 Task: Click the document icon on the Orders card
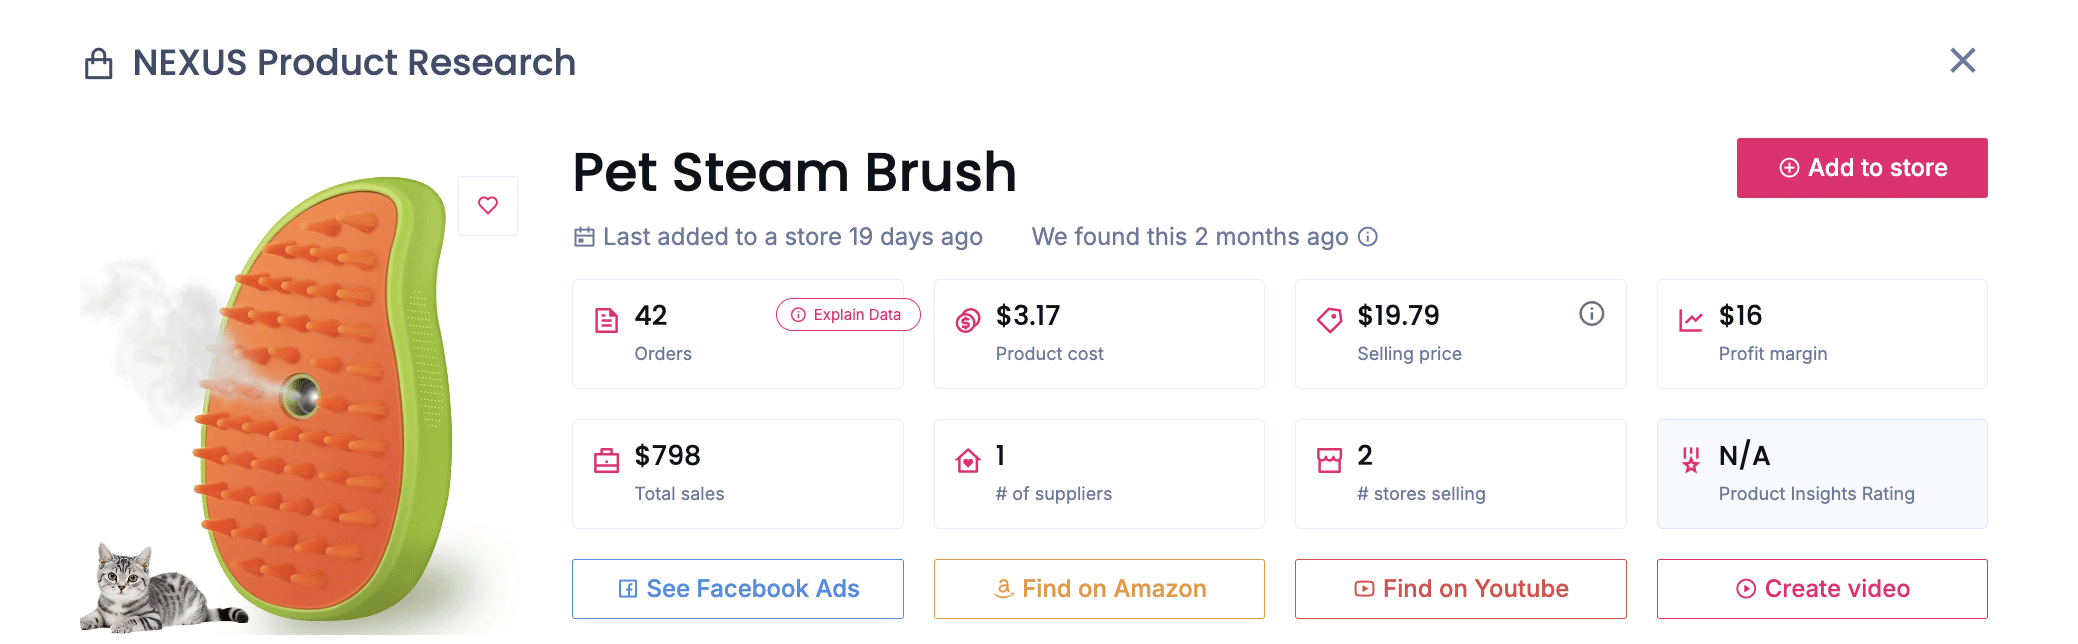[606, 316]
